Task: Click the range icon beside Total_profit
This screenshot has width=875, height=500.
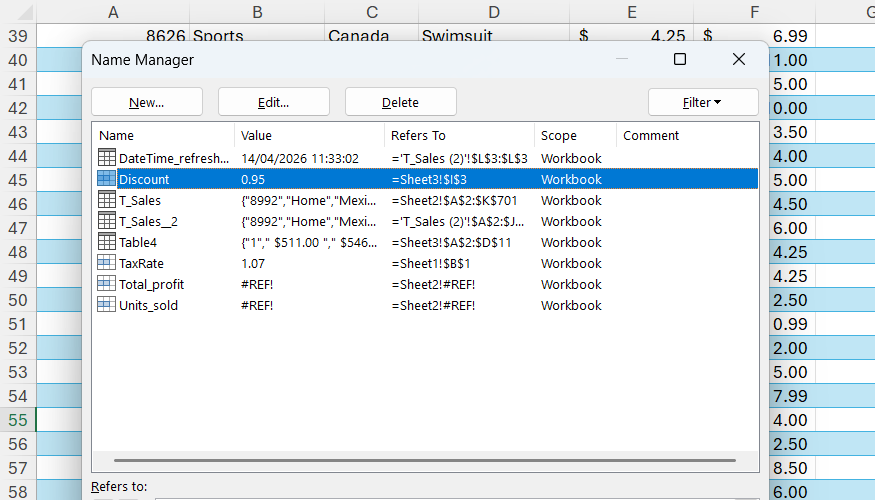Action: point(106,284)
